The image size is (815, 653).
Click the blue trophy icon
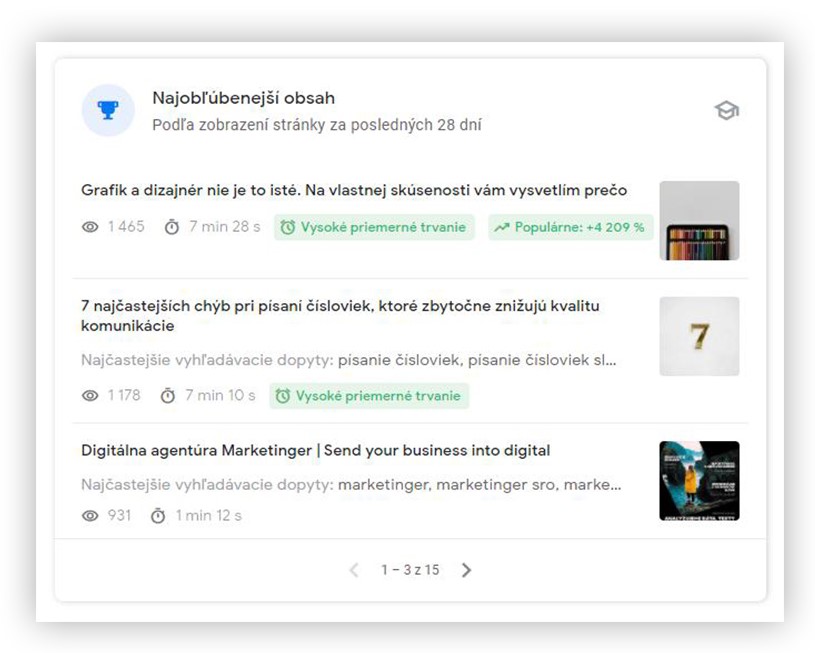108,110
